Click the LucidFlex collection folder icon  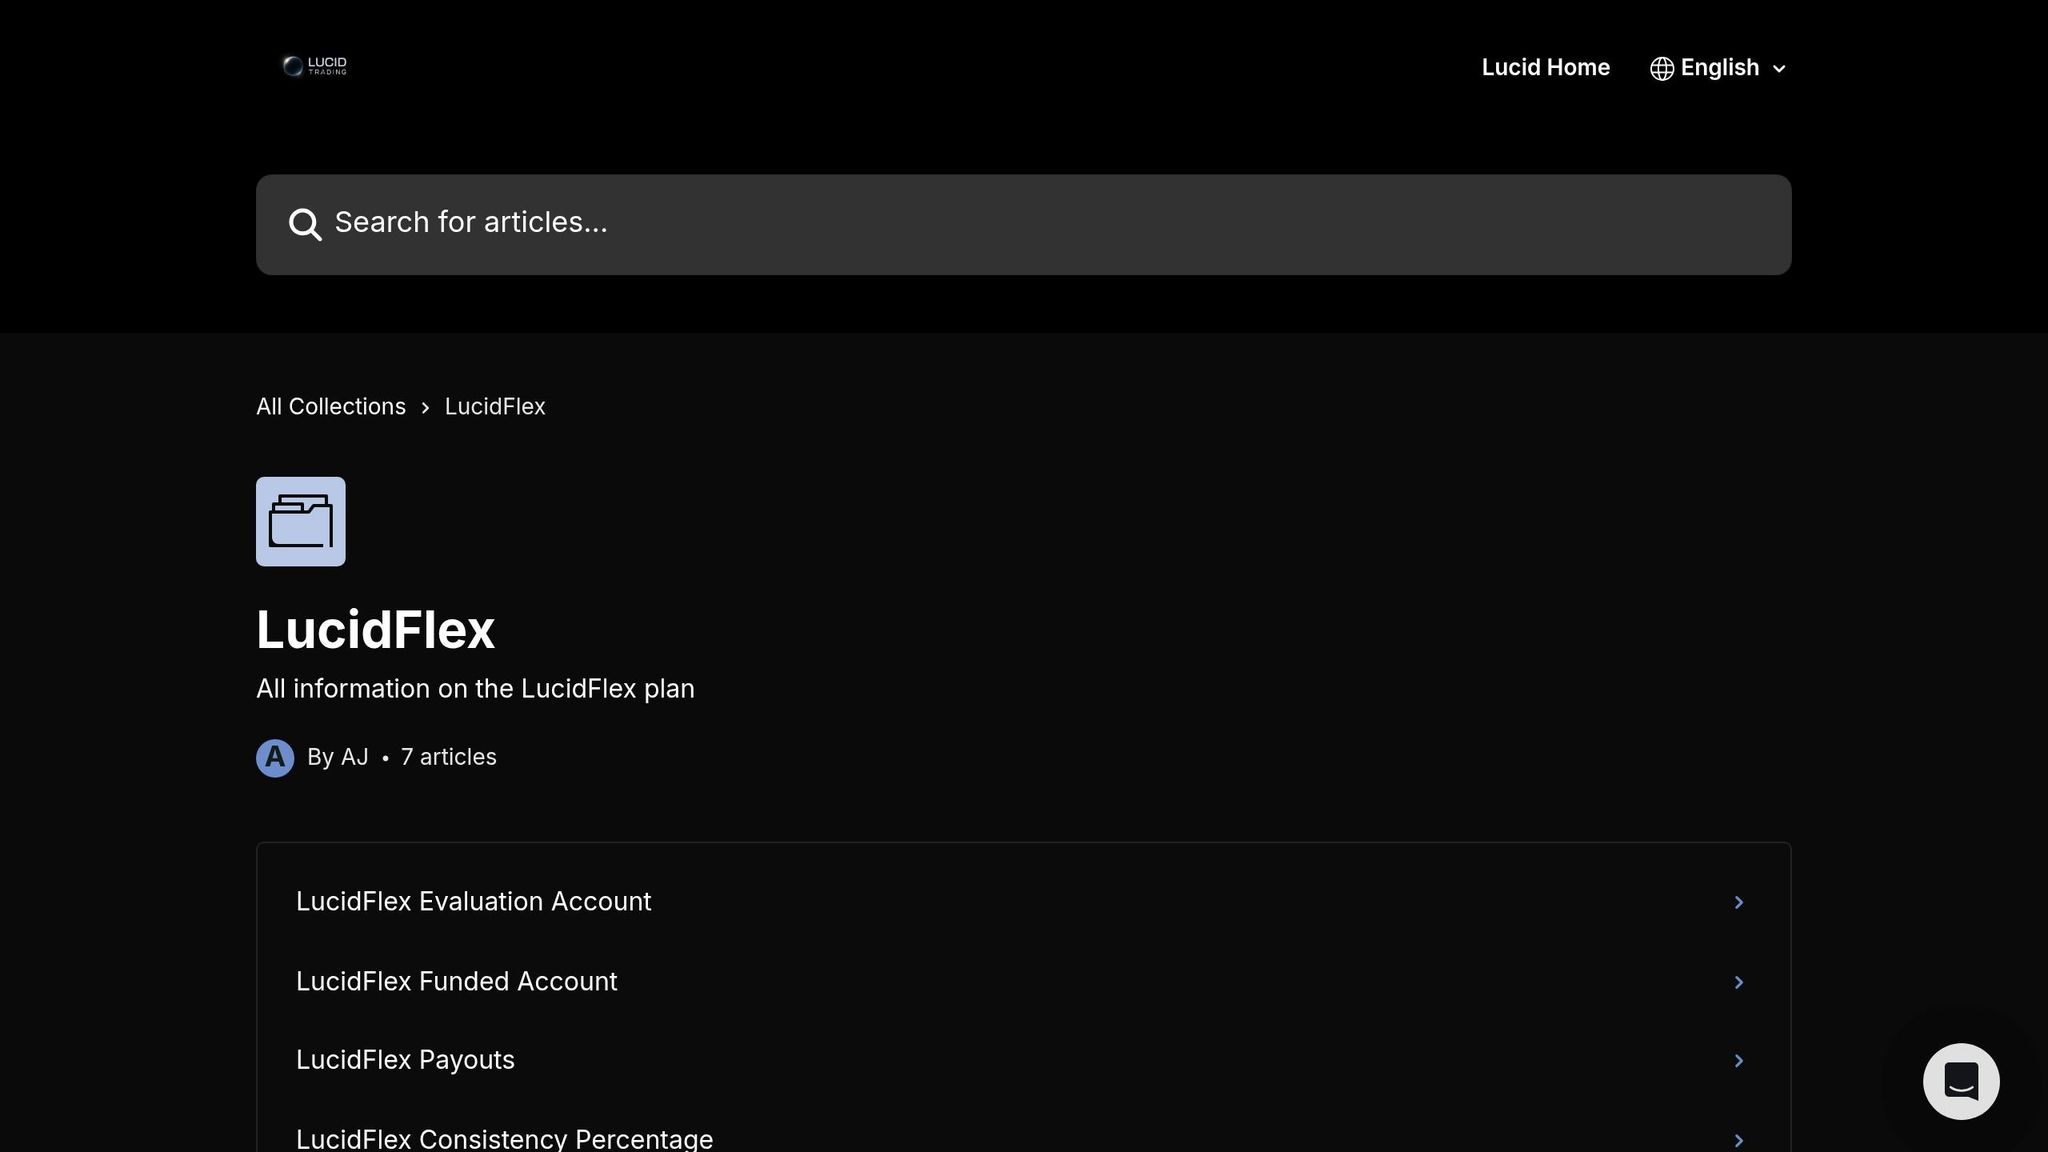pos(300,520)
